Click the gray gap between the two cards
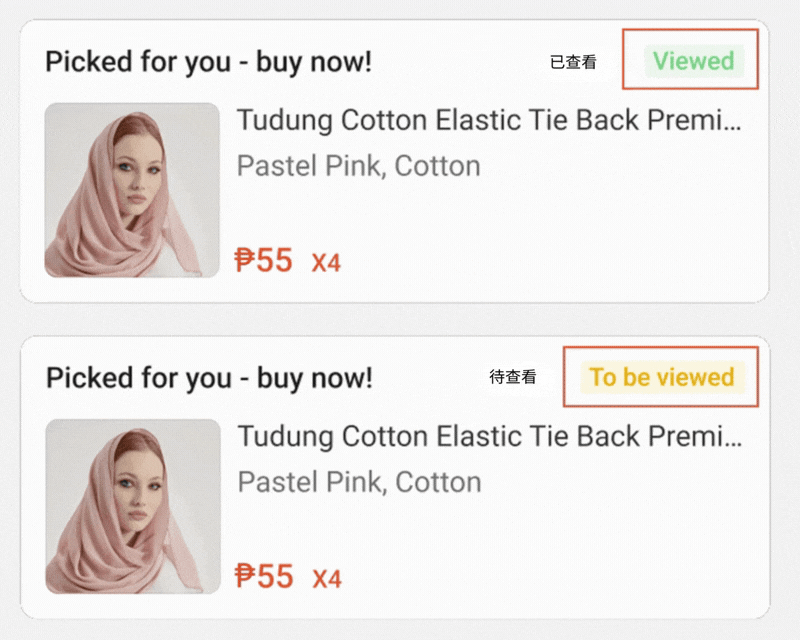 pyautogui.click(x=400, y=319)
